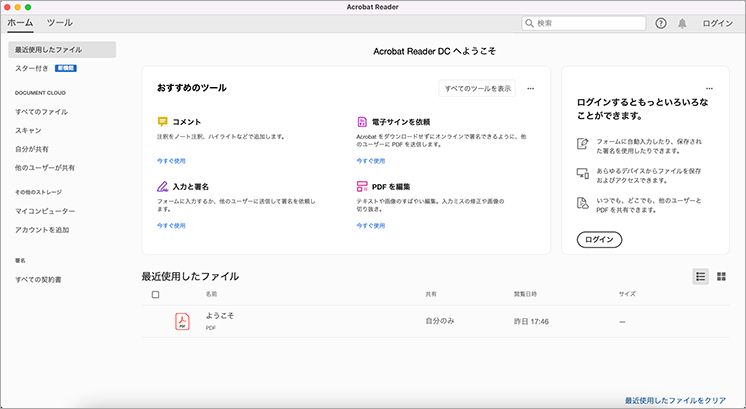Sort by the サイズ column header
The image size is (746, 409).
click(x=627, y=294)
